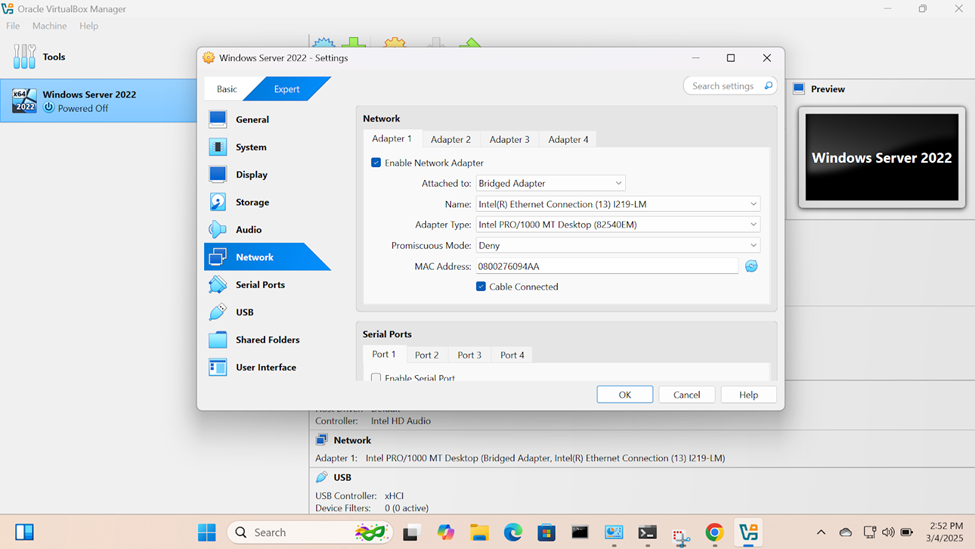
Task: Switch to Adapter 1 tab
Action: pyautogui.click(x=392, y=139)
